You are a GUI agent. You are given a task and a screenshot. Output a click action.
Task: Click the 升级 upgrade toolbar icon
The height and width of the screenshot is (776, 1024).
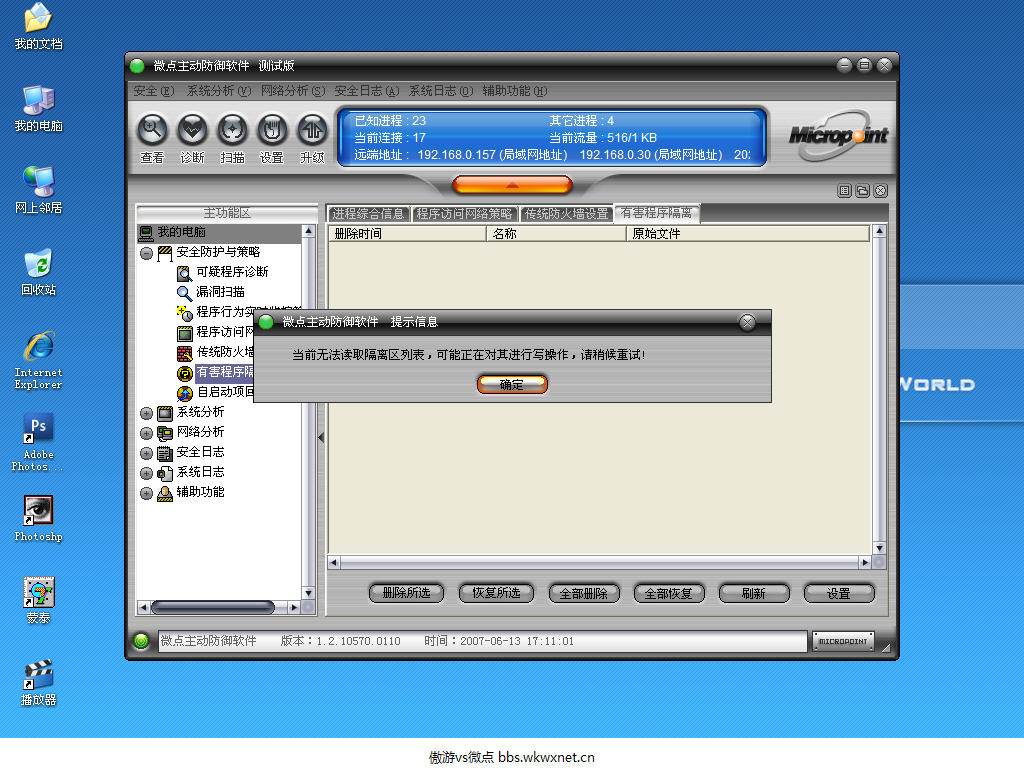pyautogui.click(x=312, y=130)
